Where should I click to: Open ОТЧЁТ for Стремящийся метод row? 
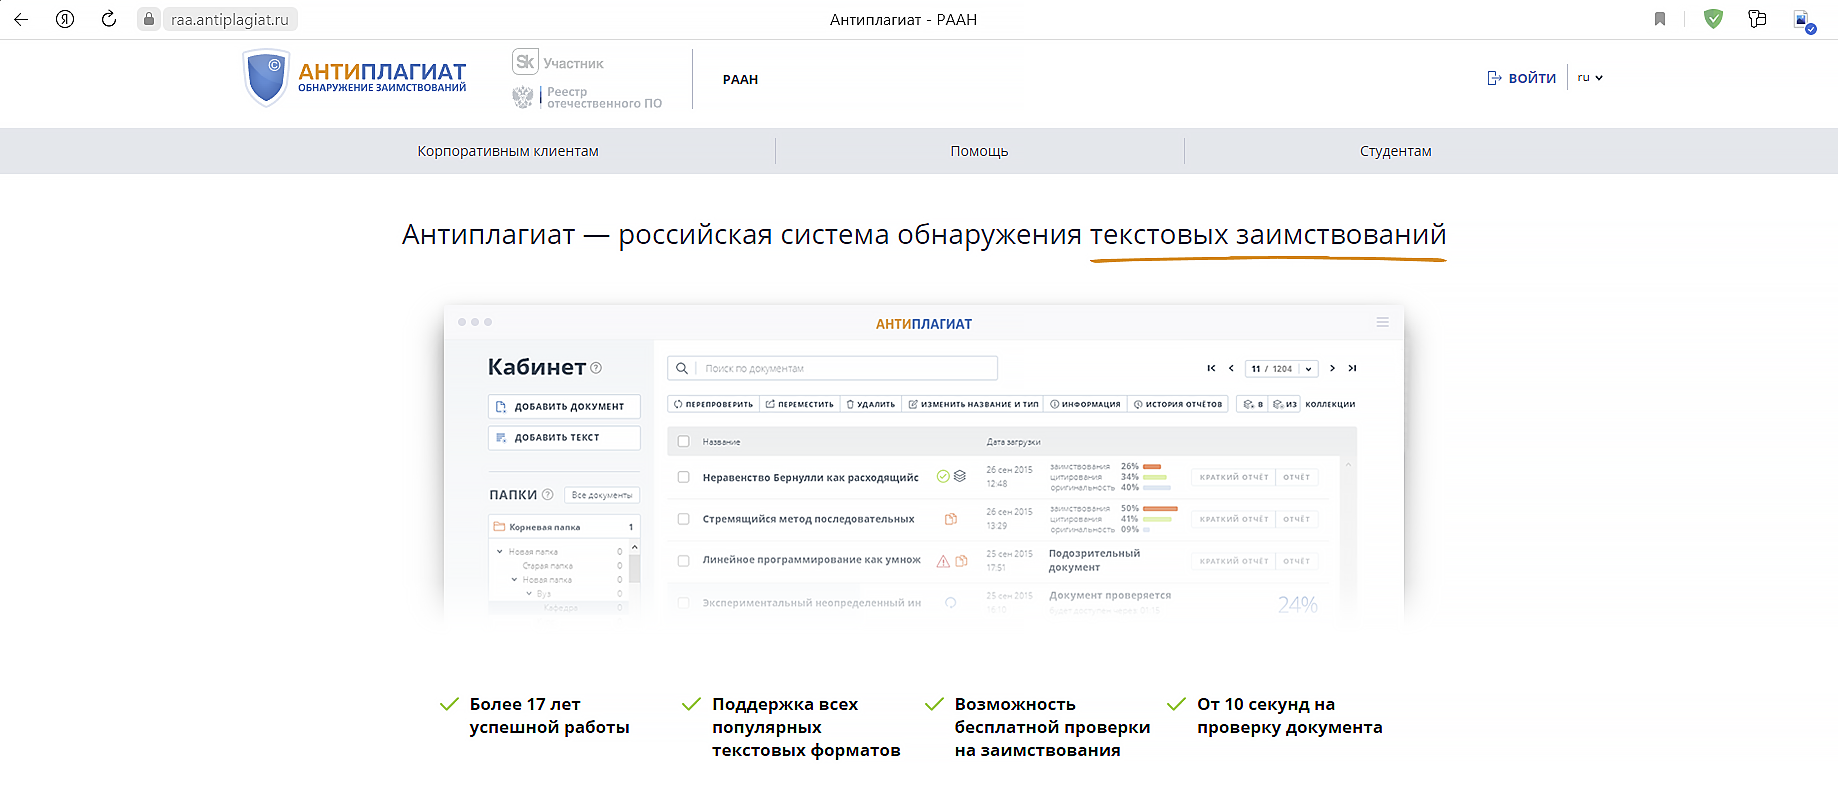(1297, 519)
